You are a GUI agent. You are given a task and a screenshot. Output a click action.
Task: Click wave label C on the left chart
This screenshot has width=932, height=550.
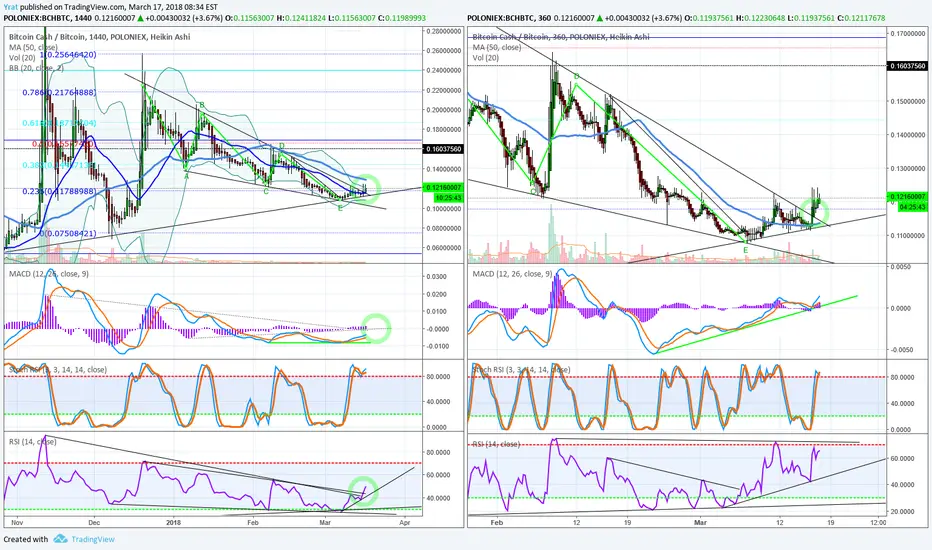266,191
